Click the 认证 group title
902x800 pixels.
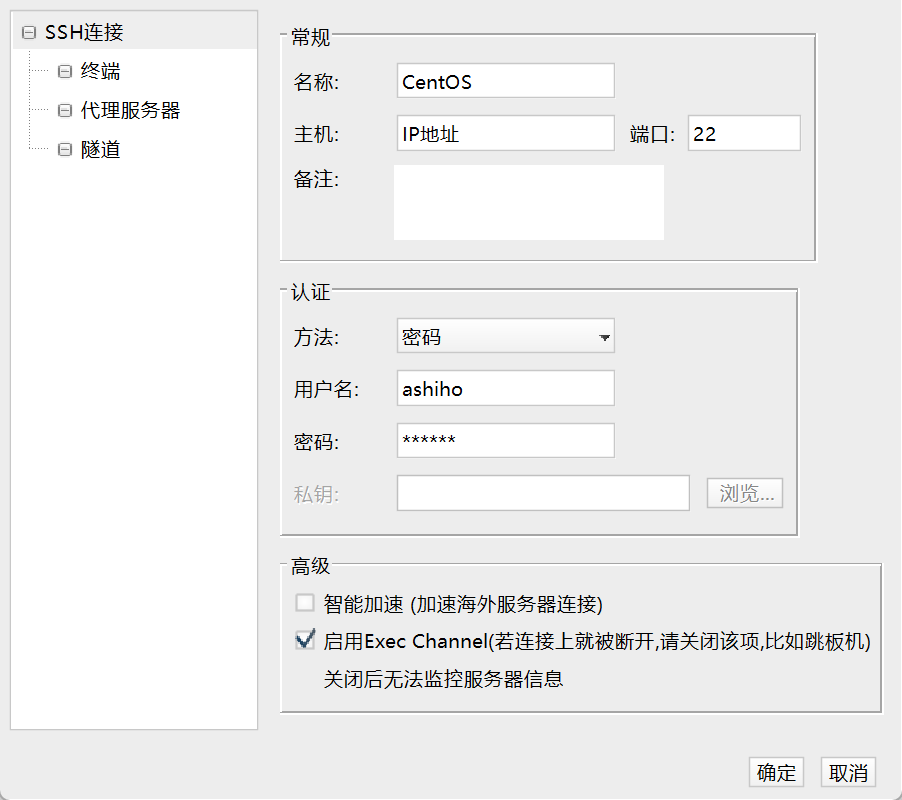pos(311,292)
